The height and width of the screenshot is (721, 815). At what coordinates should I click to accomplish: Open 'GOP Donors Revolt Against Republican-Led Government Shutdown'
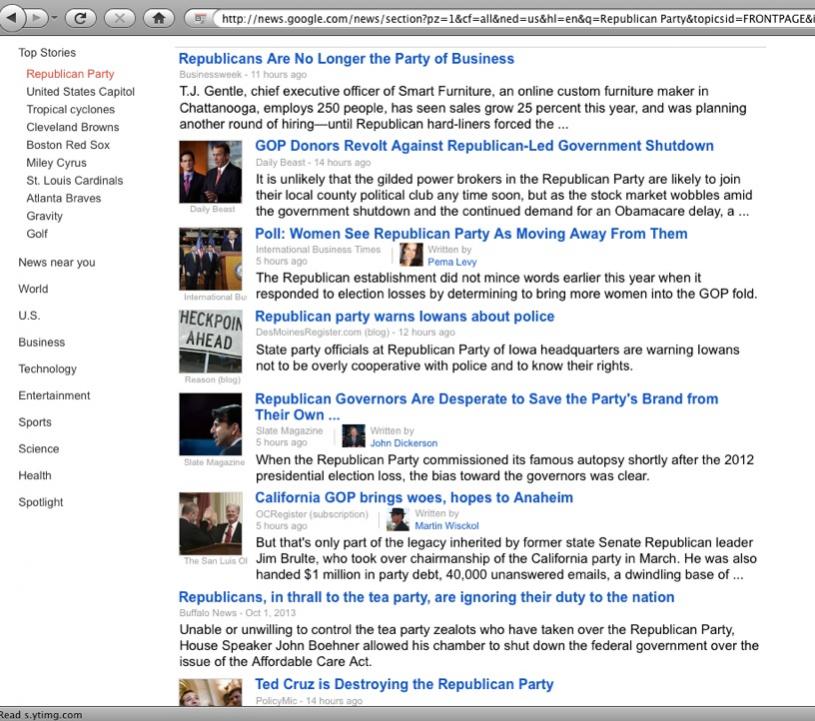484,146
